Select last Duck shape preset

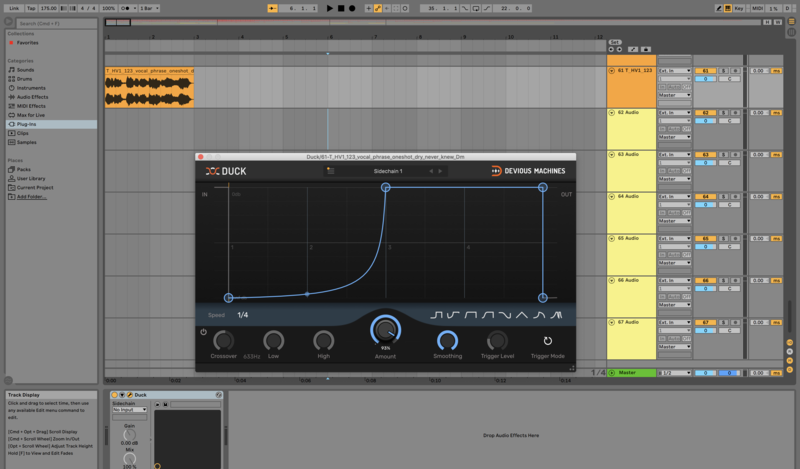(x=556, y=315)
